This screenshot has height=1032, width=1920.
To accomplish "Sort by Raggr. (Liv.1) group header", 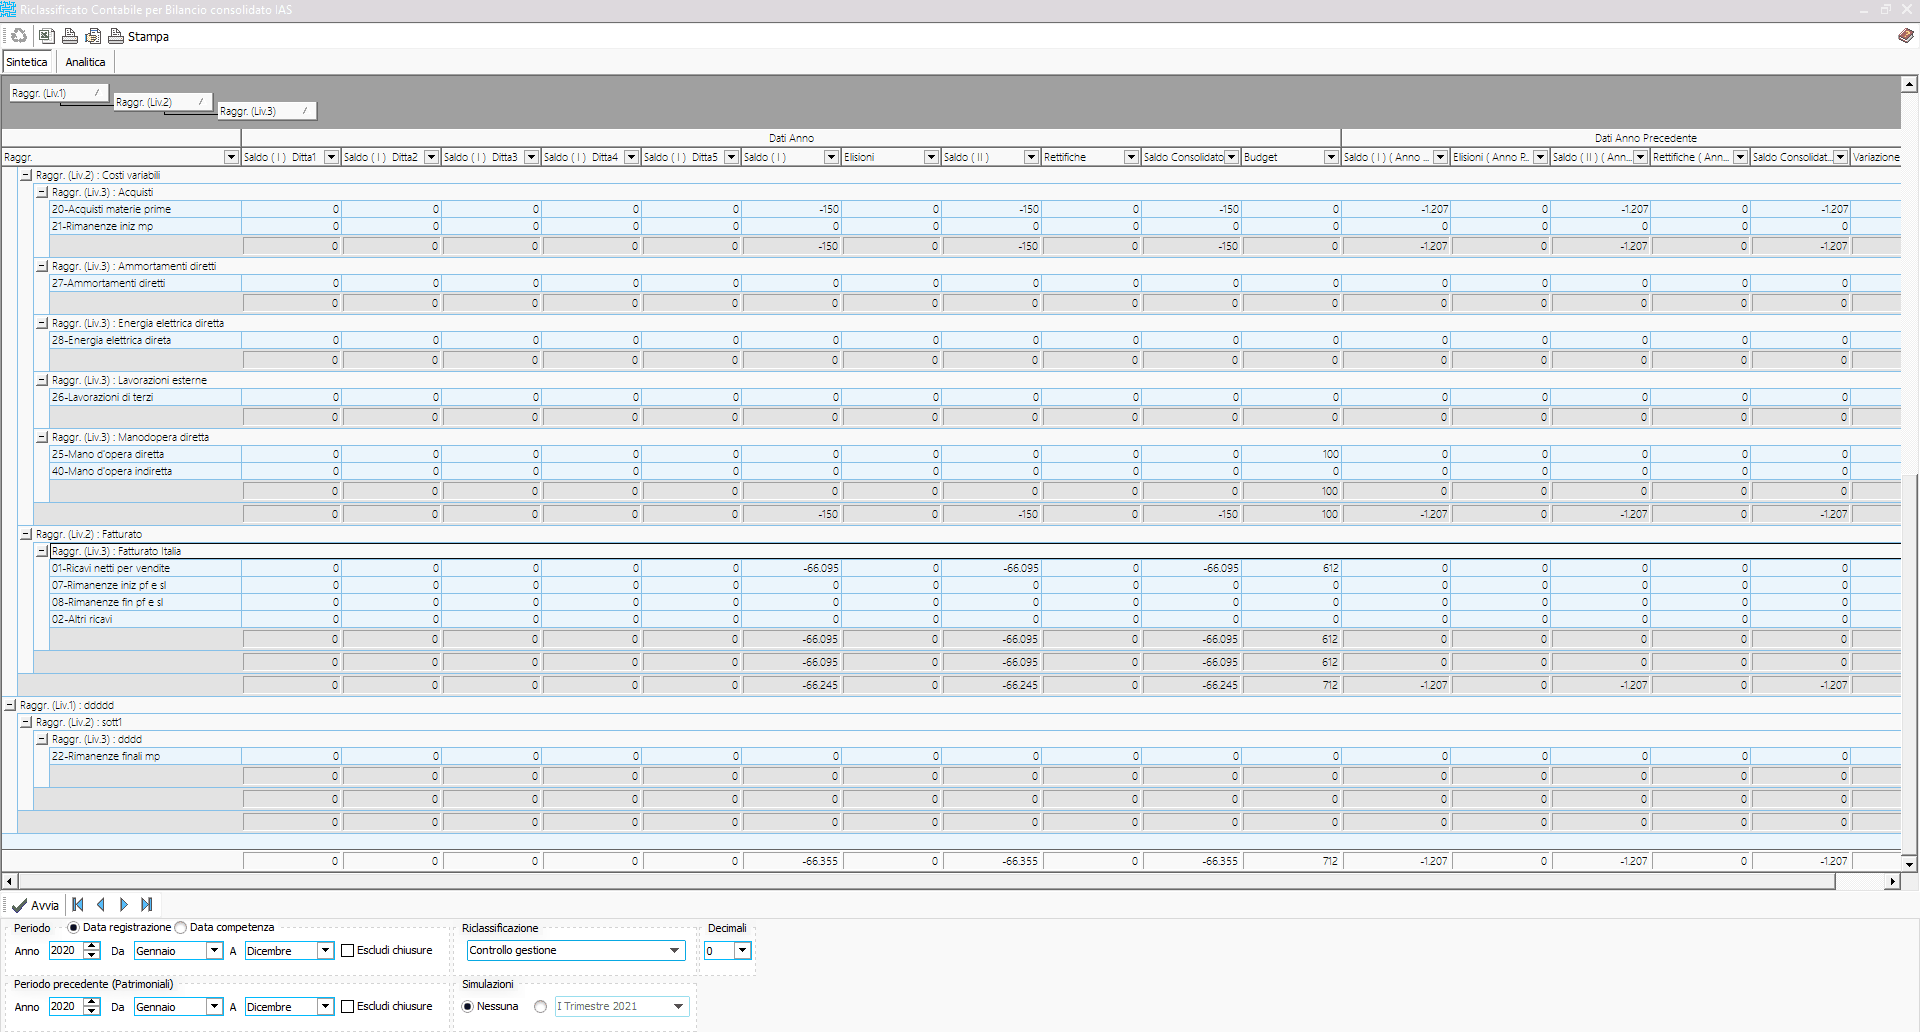I will click(59, 93).
